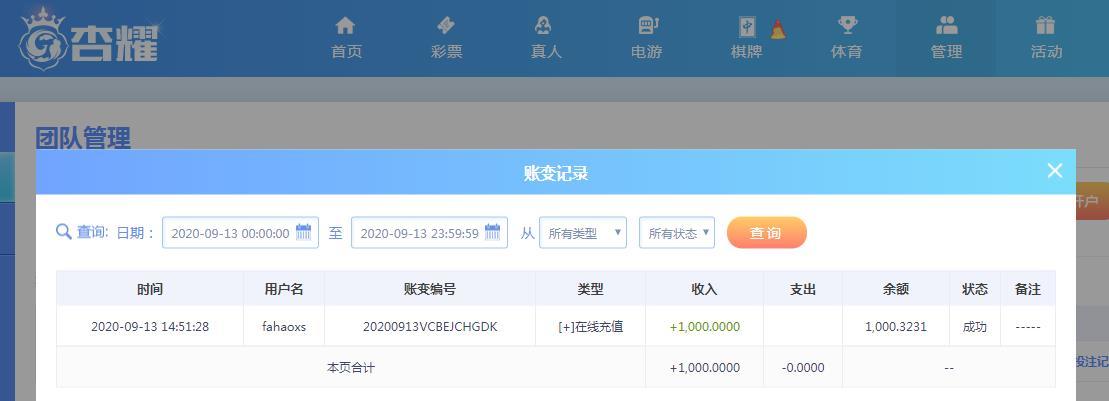
Task: Select the 棋牌 menu label
Action: [746, 52]
